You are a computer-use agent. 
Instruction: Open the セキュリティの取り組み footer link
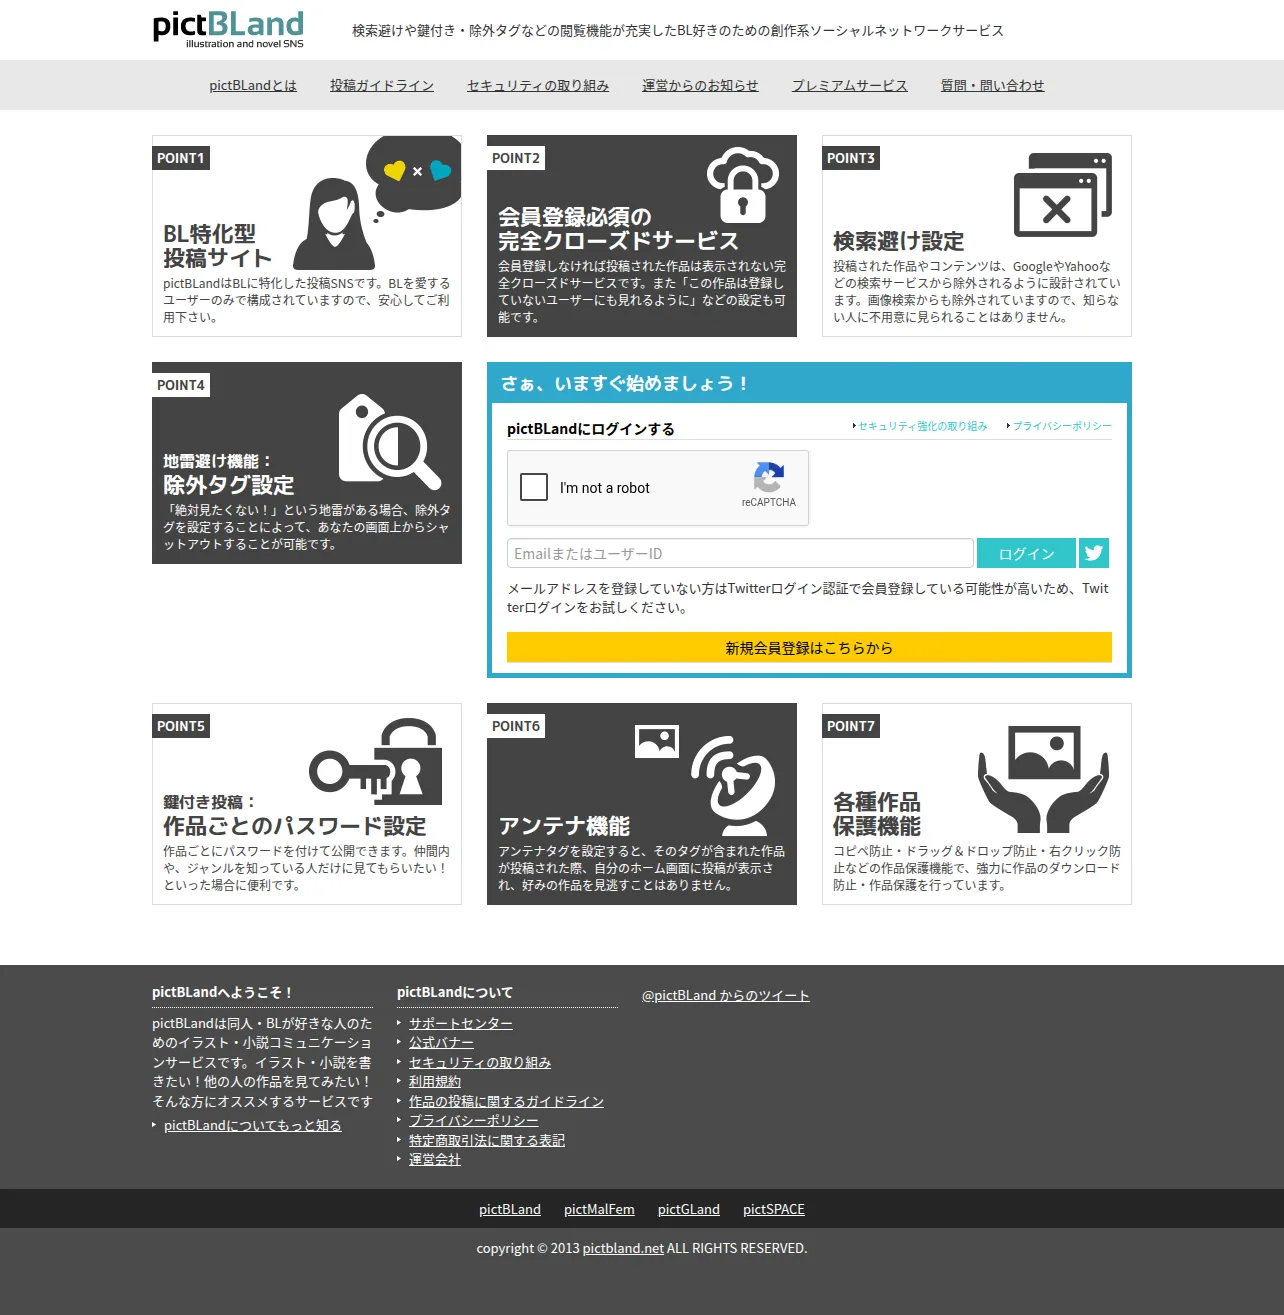480,1062
